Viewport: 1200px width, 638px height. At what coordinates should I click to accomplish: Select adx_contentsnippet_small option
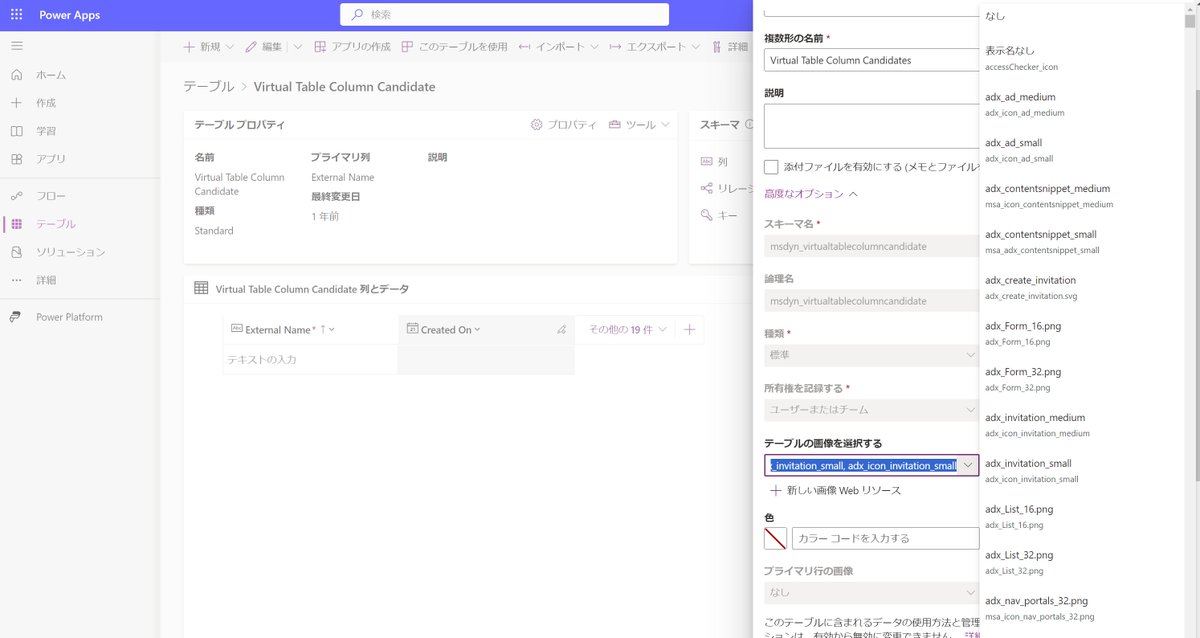pos(1083,241)
